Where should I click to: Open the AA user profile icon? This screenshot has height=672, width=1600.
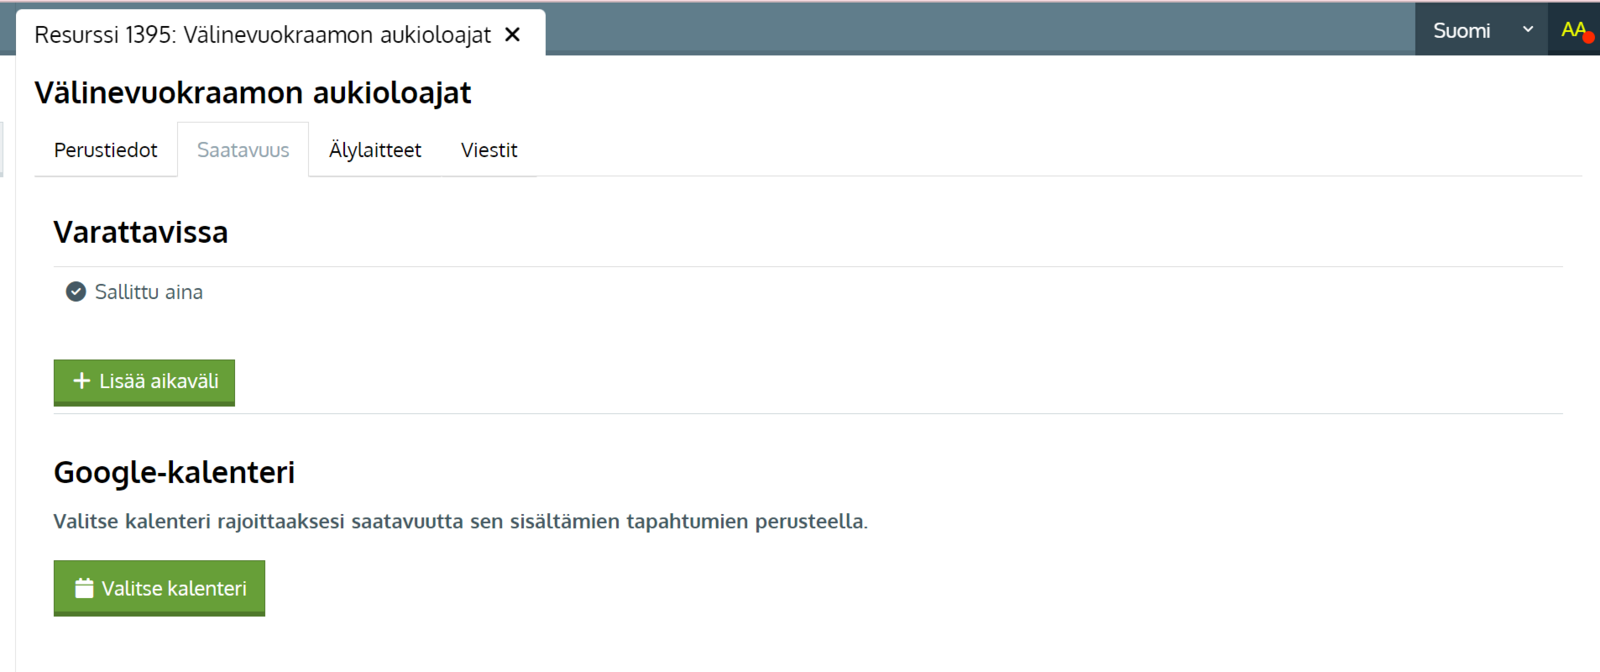click(x=1571, y=29)
